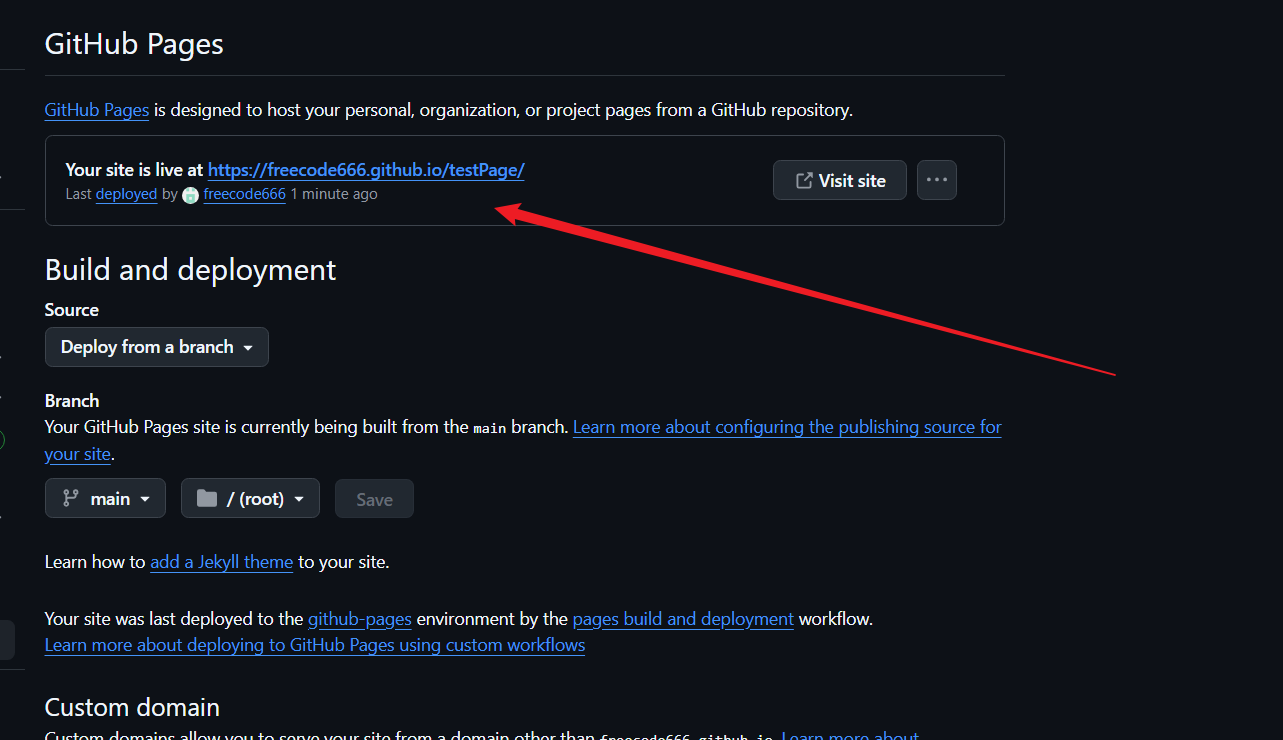Open the live site URL freecode666.github.io/testPage
The image size is (1283, 740).
(366, 170)
